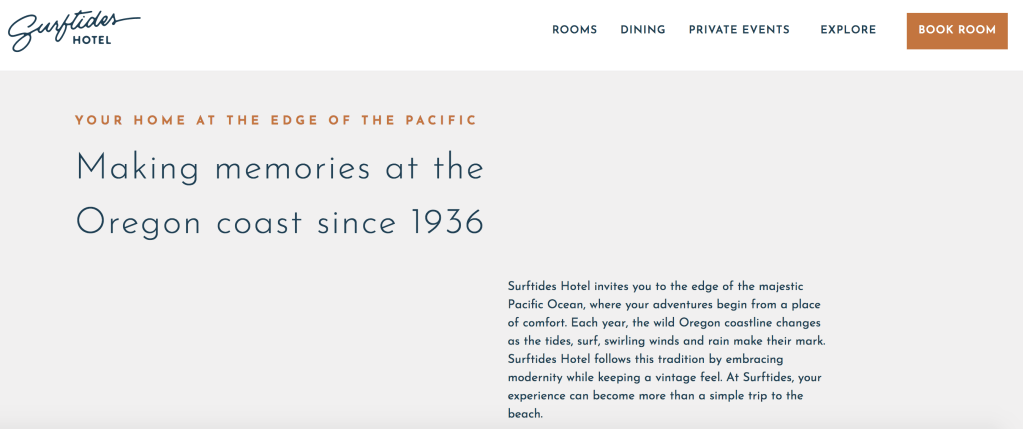Click the 'Making memories at the' heading line
1023x429 pixels.
point(280,167)
